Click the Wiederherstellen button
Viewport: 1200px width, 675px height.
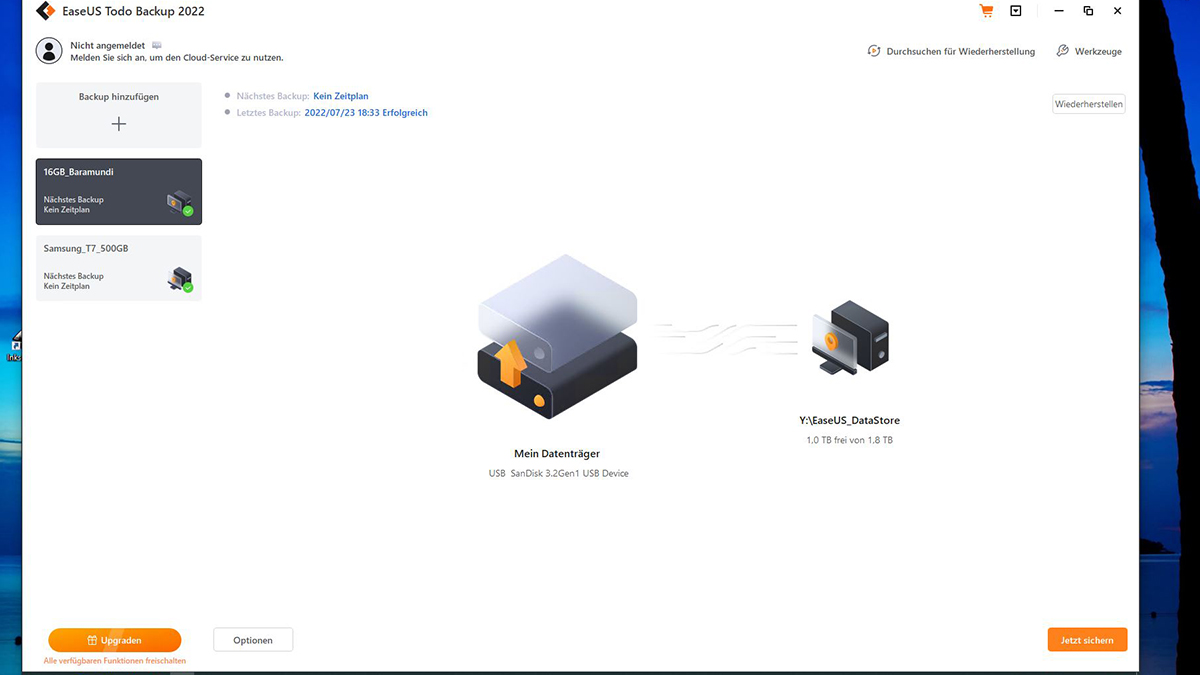[1089, 104]
